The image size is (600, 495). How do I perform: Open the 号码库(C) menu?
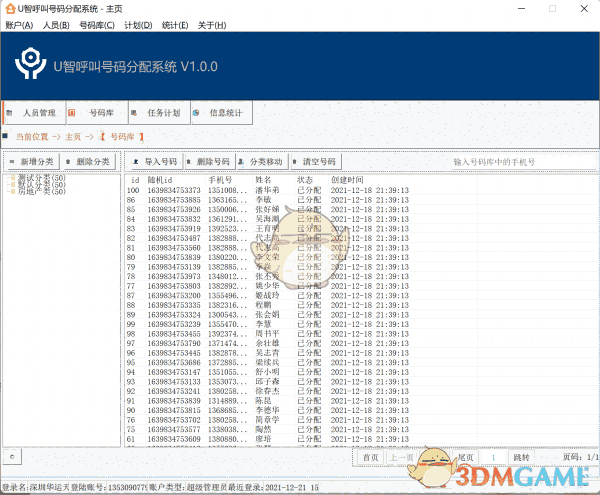point(97,25)
